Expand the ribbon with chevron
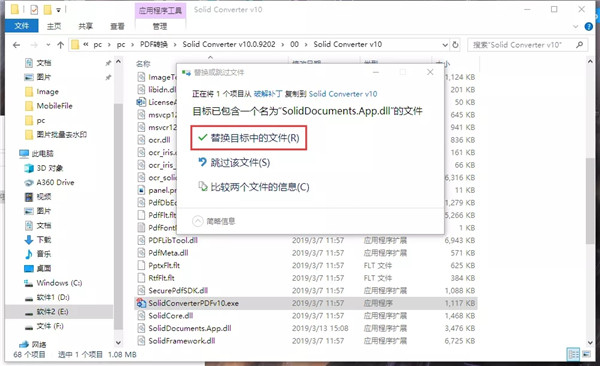Image resolution: width=600 pixels, height=366 pixels. tap(576, 26)
